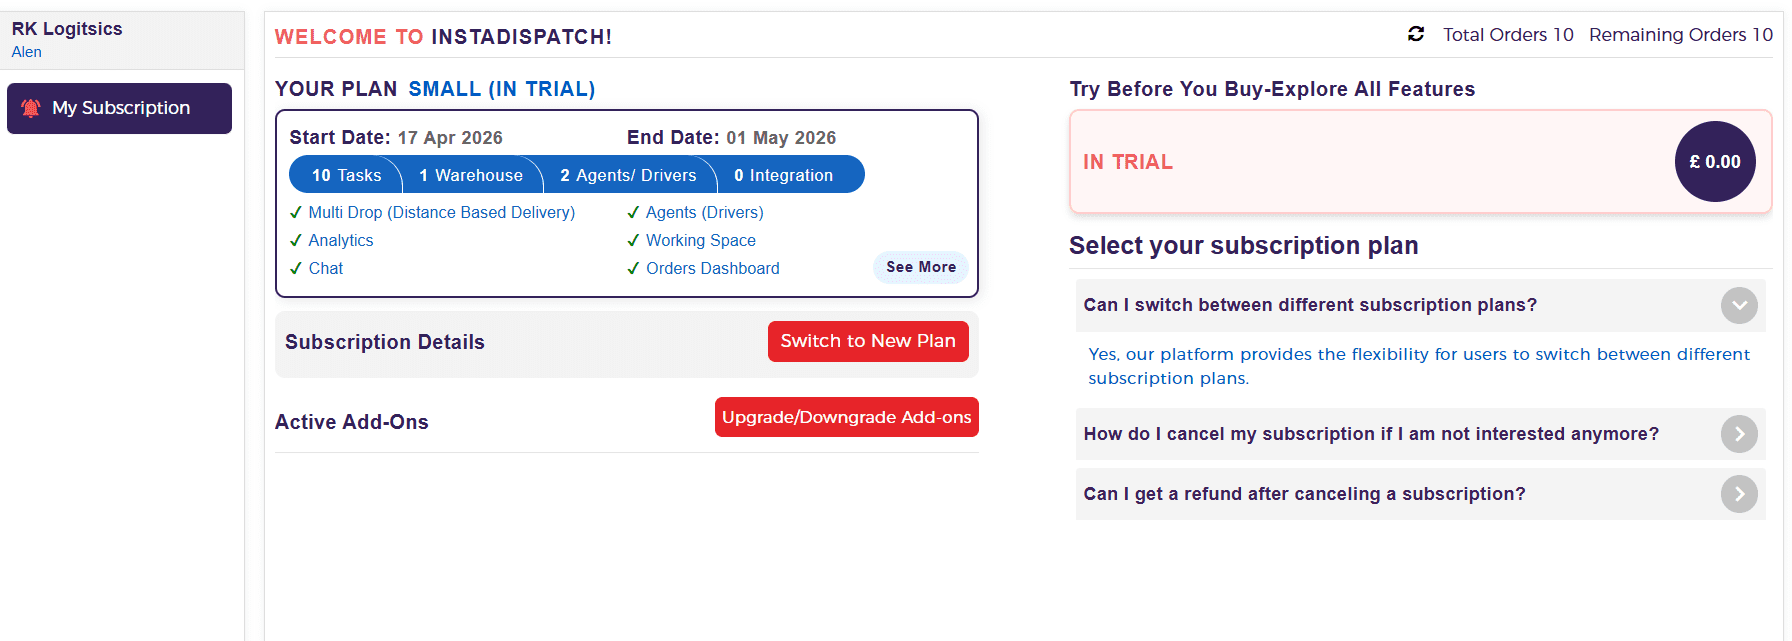Click checkmark next to Orders Dashboard
The height and width of the screenshot is (641, 1792).
click(x=633, y=268)
